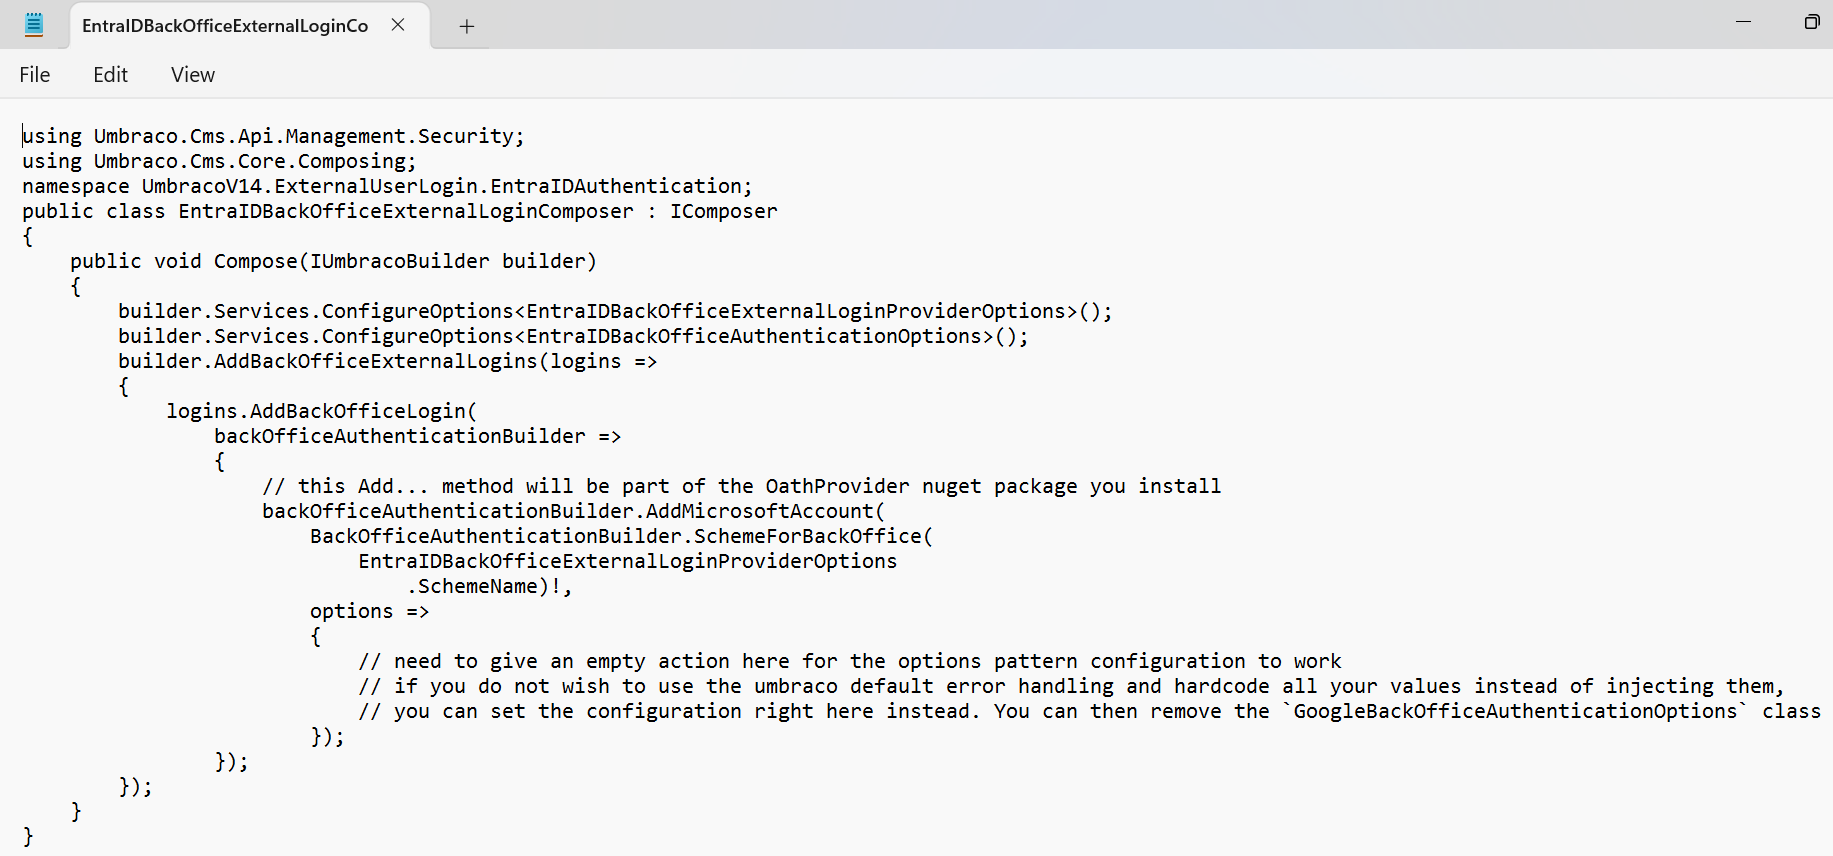Click on 'AddBackOfficeExternalLogins' text
Viewport: 1833px width, 856px height.
[x=376, y=361]
